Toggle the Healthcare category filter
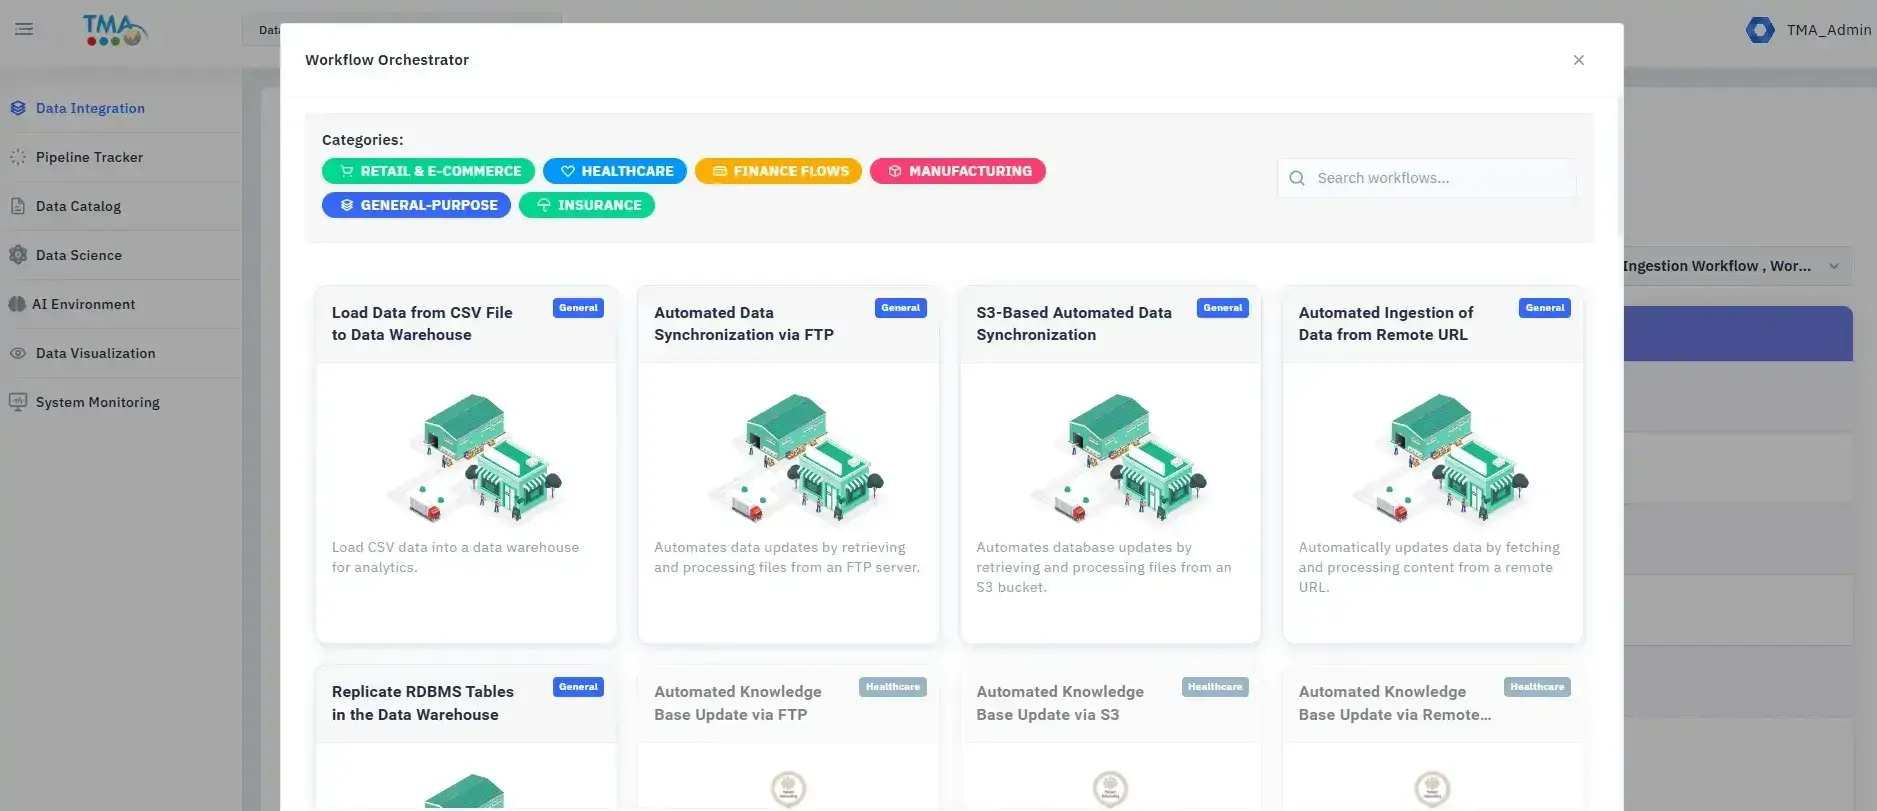Screen dimensions: 1877x811 click(x=615, y=171)
